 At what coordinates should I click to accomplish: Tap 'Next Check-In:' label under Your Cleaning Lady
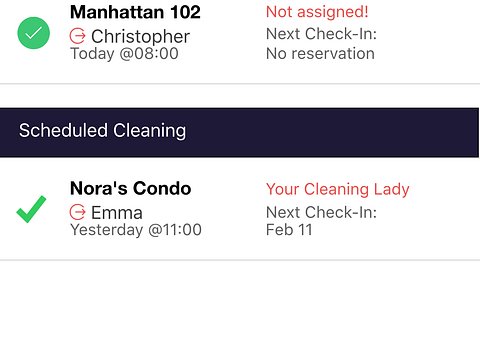coord(321,212)
